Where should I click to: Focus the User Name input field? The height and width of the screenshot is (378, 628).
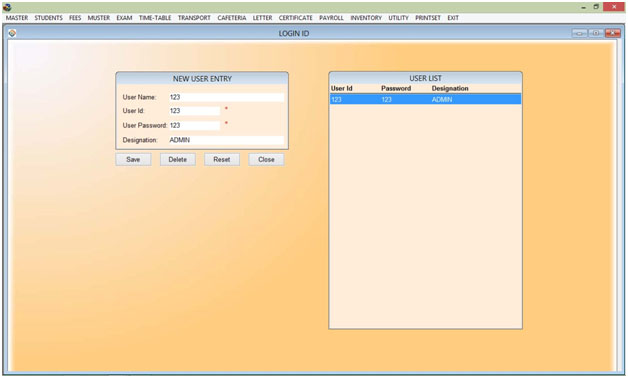(226, 97)
